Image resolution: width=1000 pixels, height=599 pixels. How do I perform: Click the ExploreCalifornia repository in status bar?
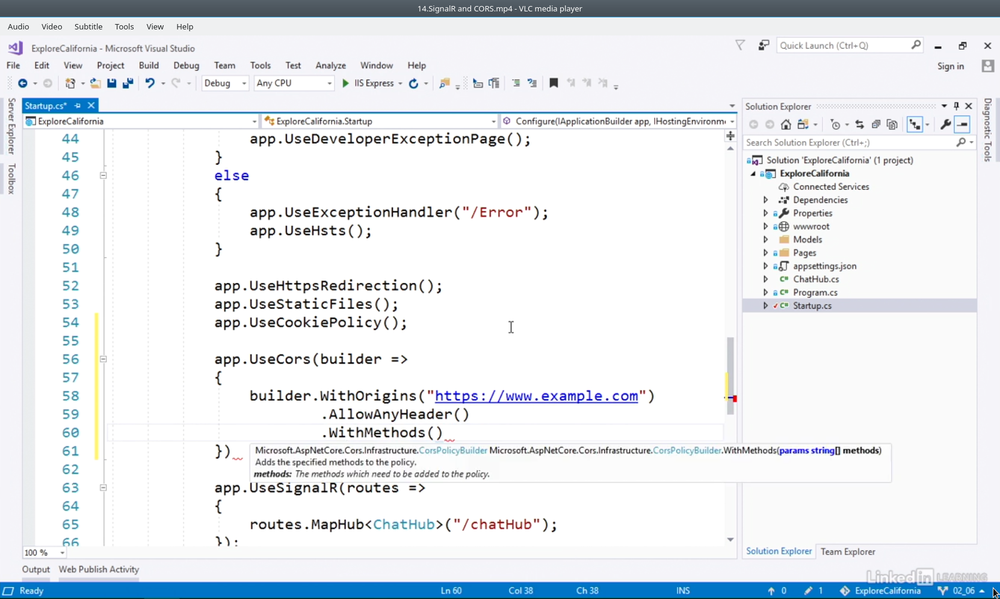pos(881,591)
